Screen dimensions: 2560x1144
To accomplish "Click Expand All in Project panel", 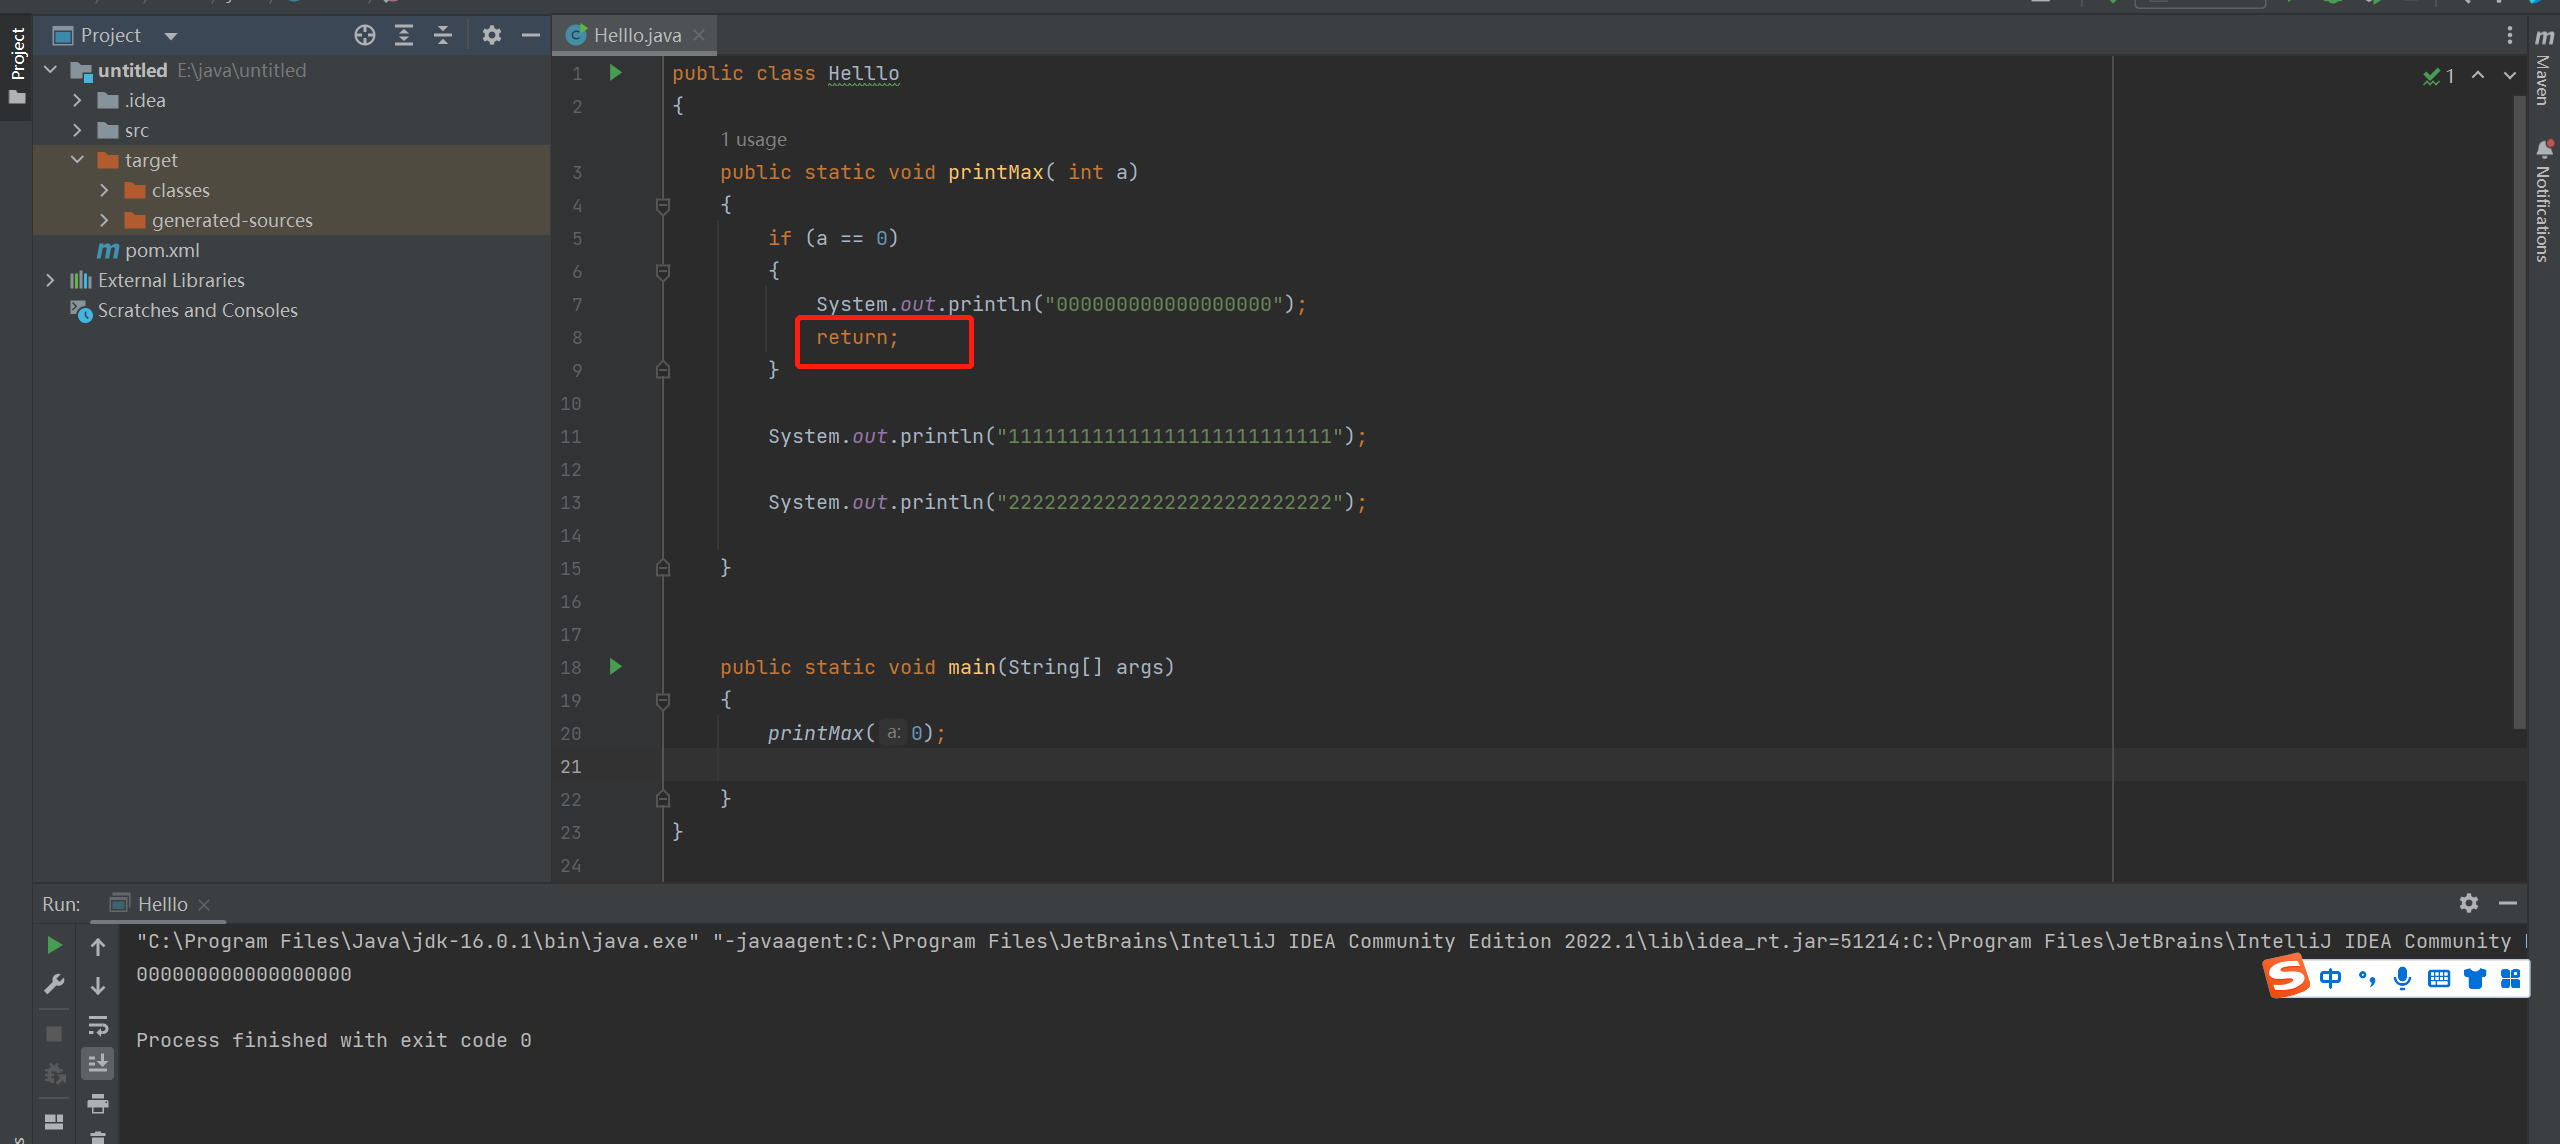I will coord(404,36).
